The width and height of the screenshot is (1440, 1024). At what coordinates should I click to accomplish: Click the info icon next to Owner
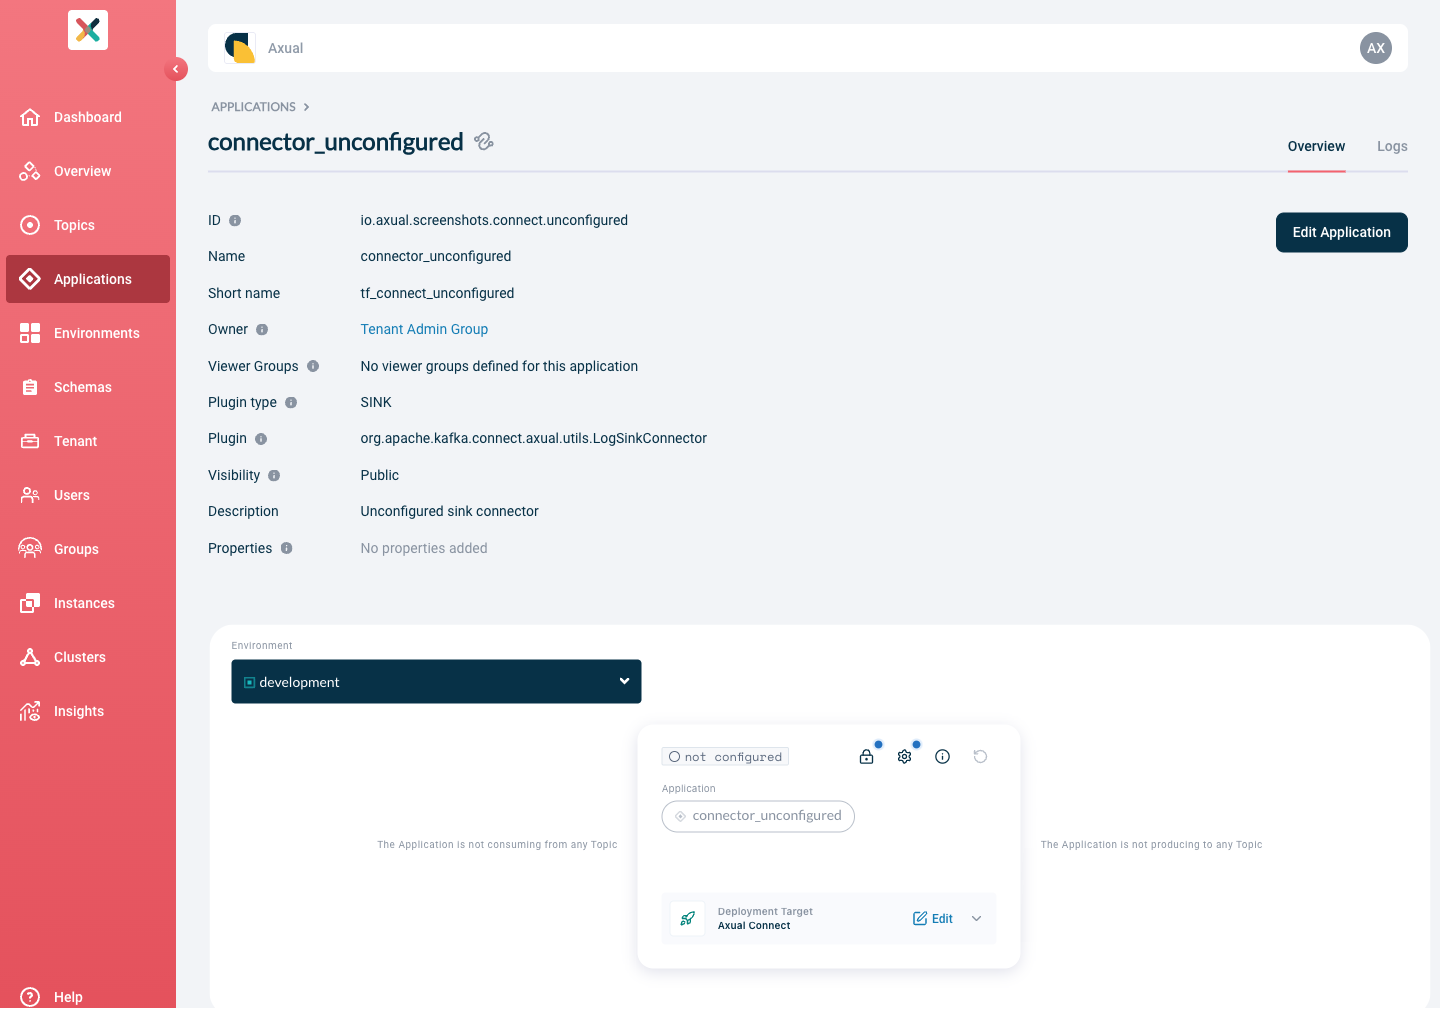262,329
